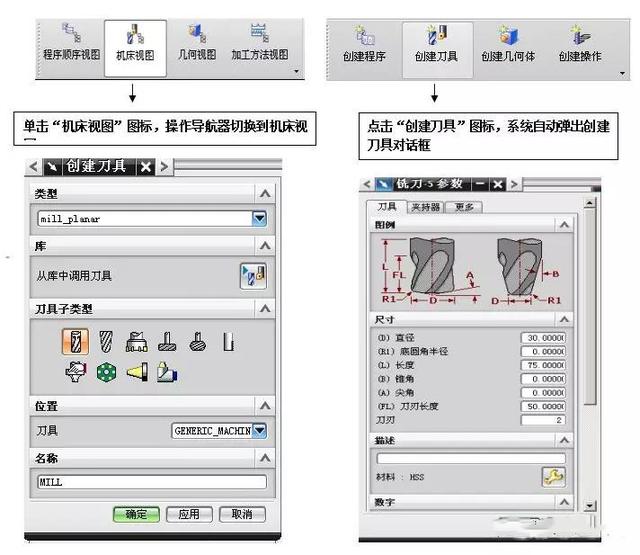640x555 pixels.
Task: Open the mill_planar type dropdown
Action: pos(259,219)
